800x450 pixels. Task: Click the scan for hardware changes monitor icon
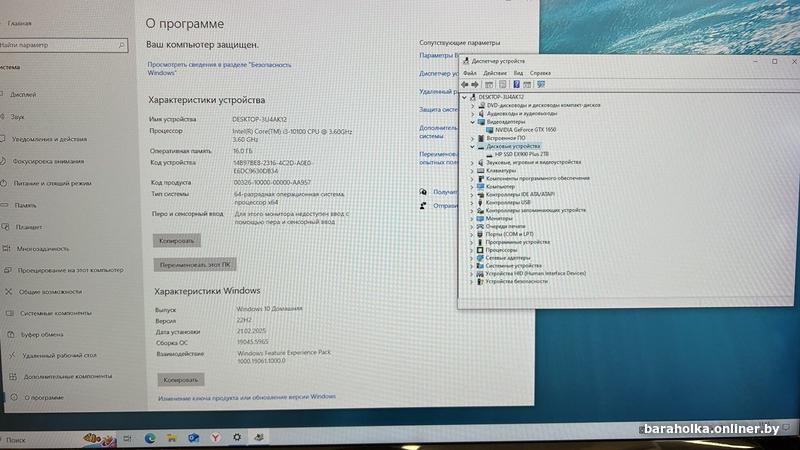[541, 85]
